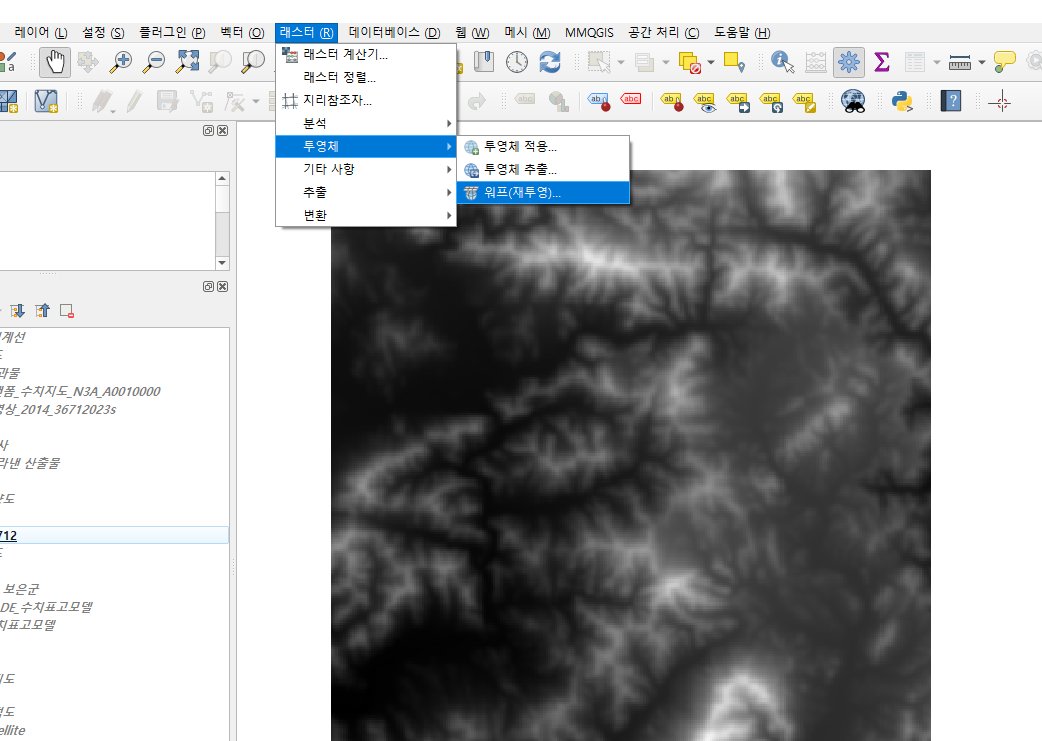Viewport: 1042px width, 741px height.
Task: Click the upper panel scrollbar up arrow
Action: point(222,178)
